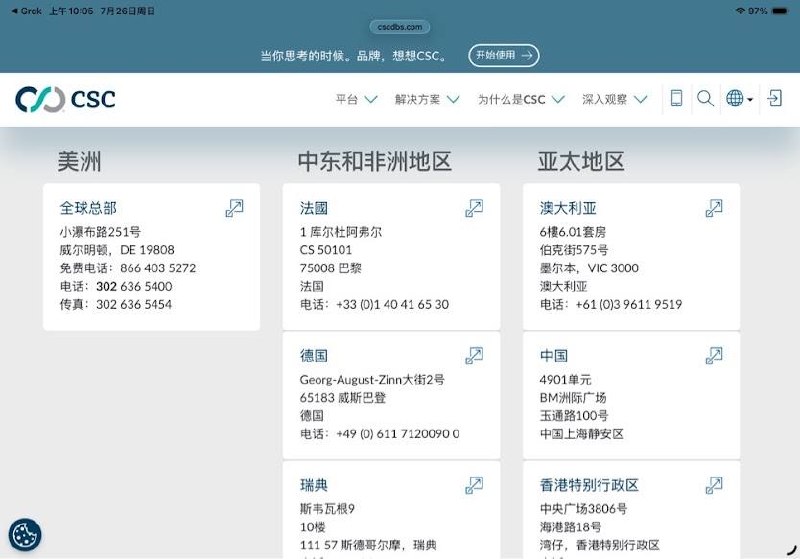The image size is (800, 559).
Task: Open 香港特别行政区 card external link icon
Action: tap(714, 485)
